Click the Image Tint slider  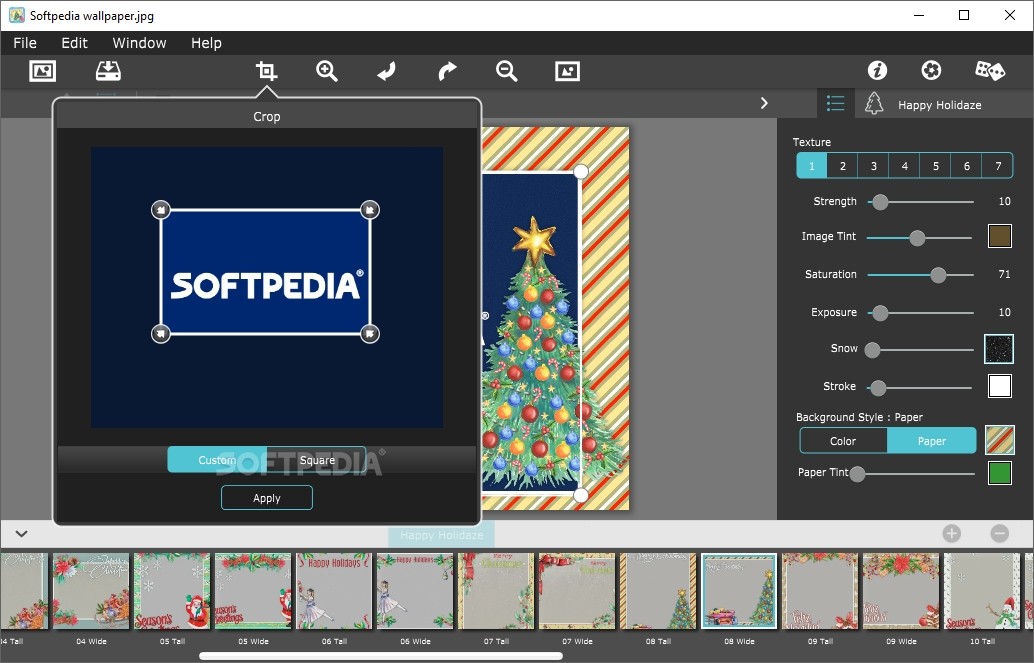pos(919,238)
